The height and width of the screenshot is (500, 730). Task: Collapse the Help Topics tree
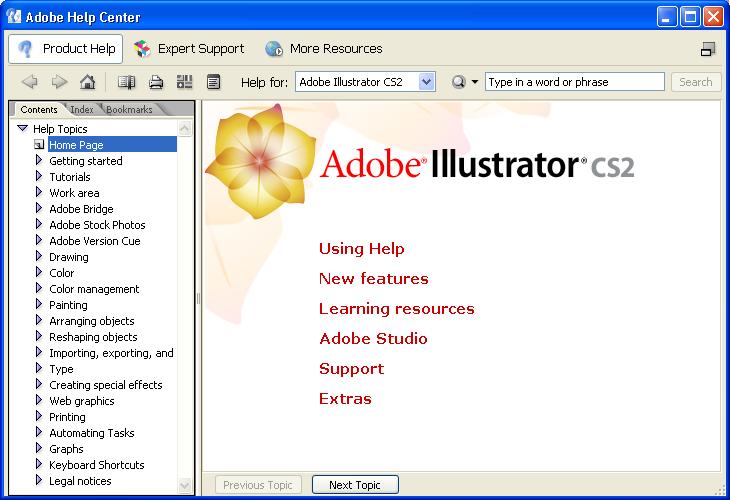click(22, 128)
